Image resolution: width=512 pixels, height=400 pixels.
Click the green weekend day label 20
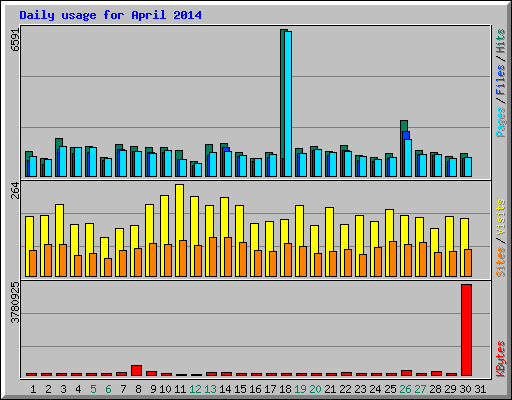315,389
